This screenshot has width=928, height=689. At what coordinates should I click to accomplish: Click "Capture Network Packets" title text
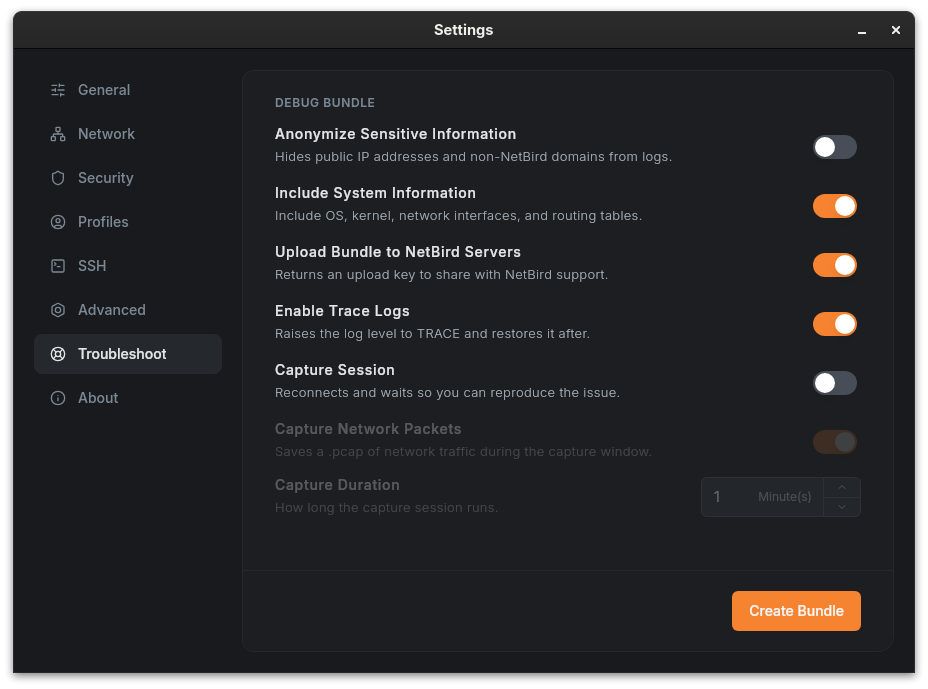click(368, 429)
